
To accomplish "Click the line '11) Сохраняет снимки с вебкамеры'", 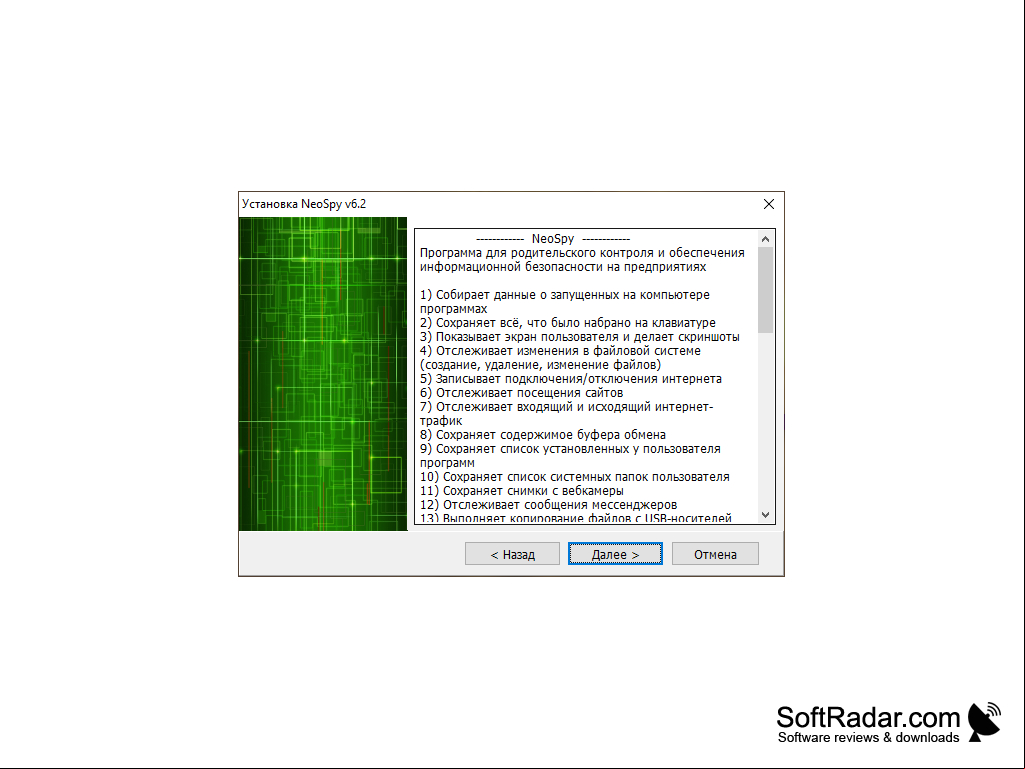I will tap(522, 491).
